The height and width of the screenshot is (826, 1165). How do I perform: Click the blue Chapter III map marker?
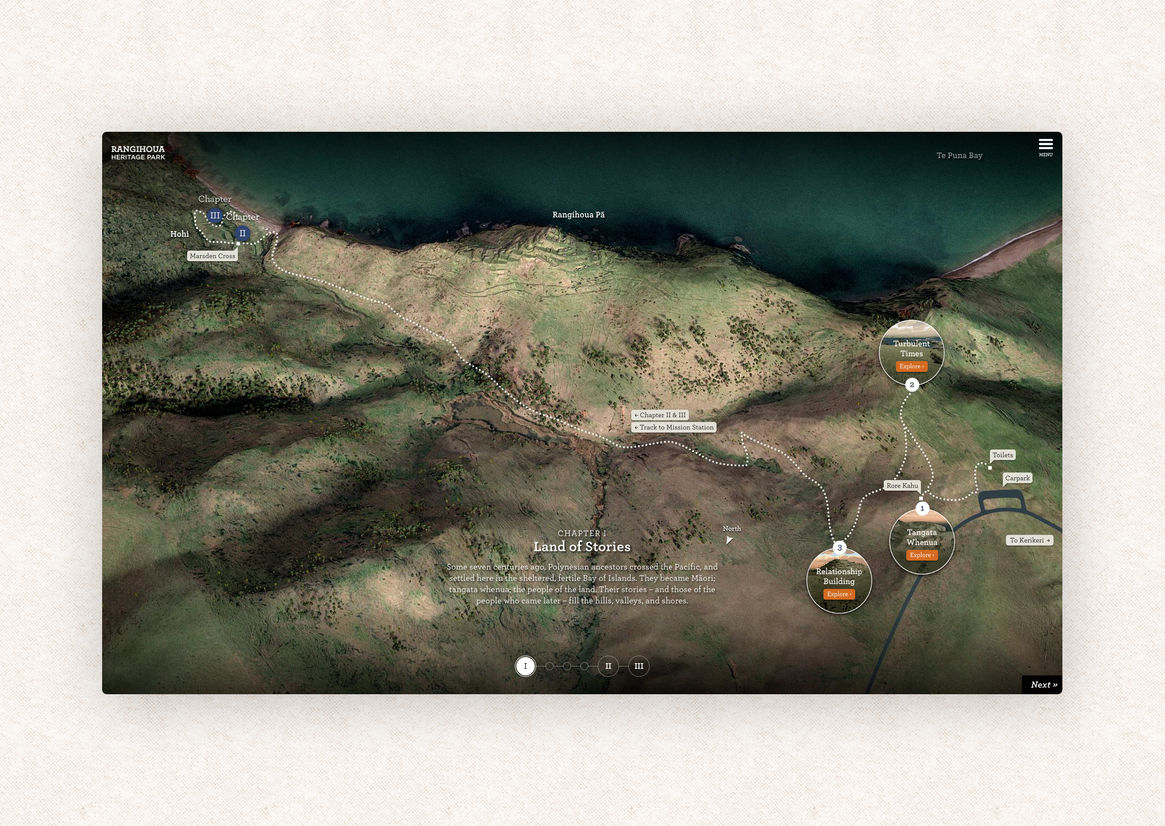215,215
